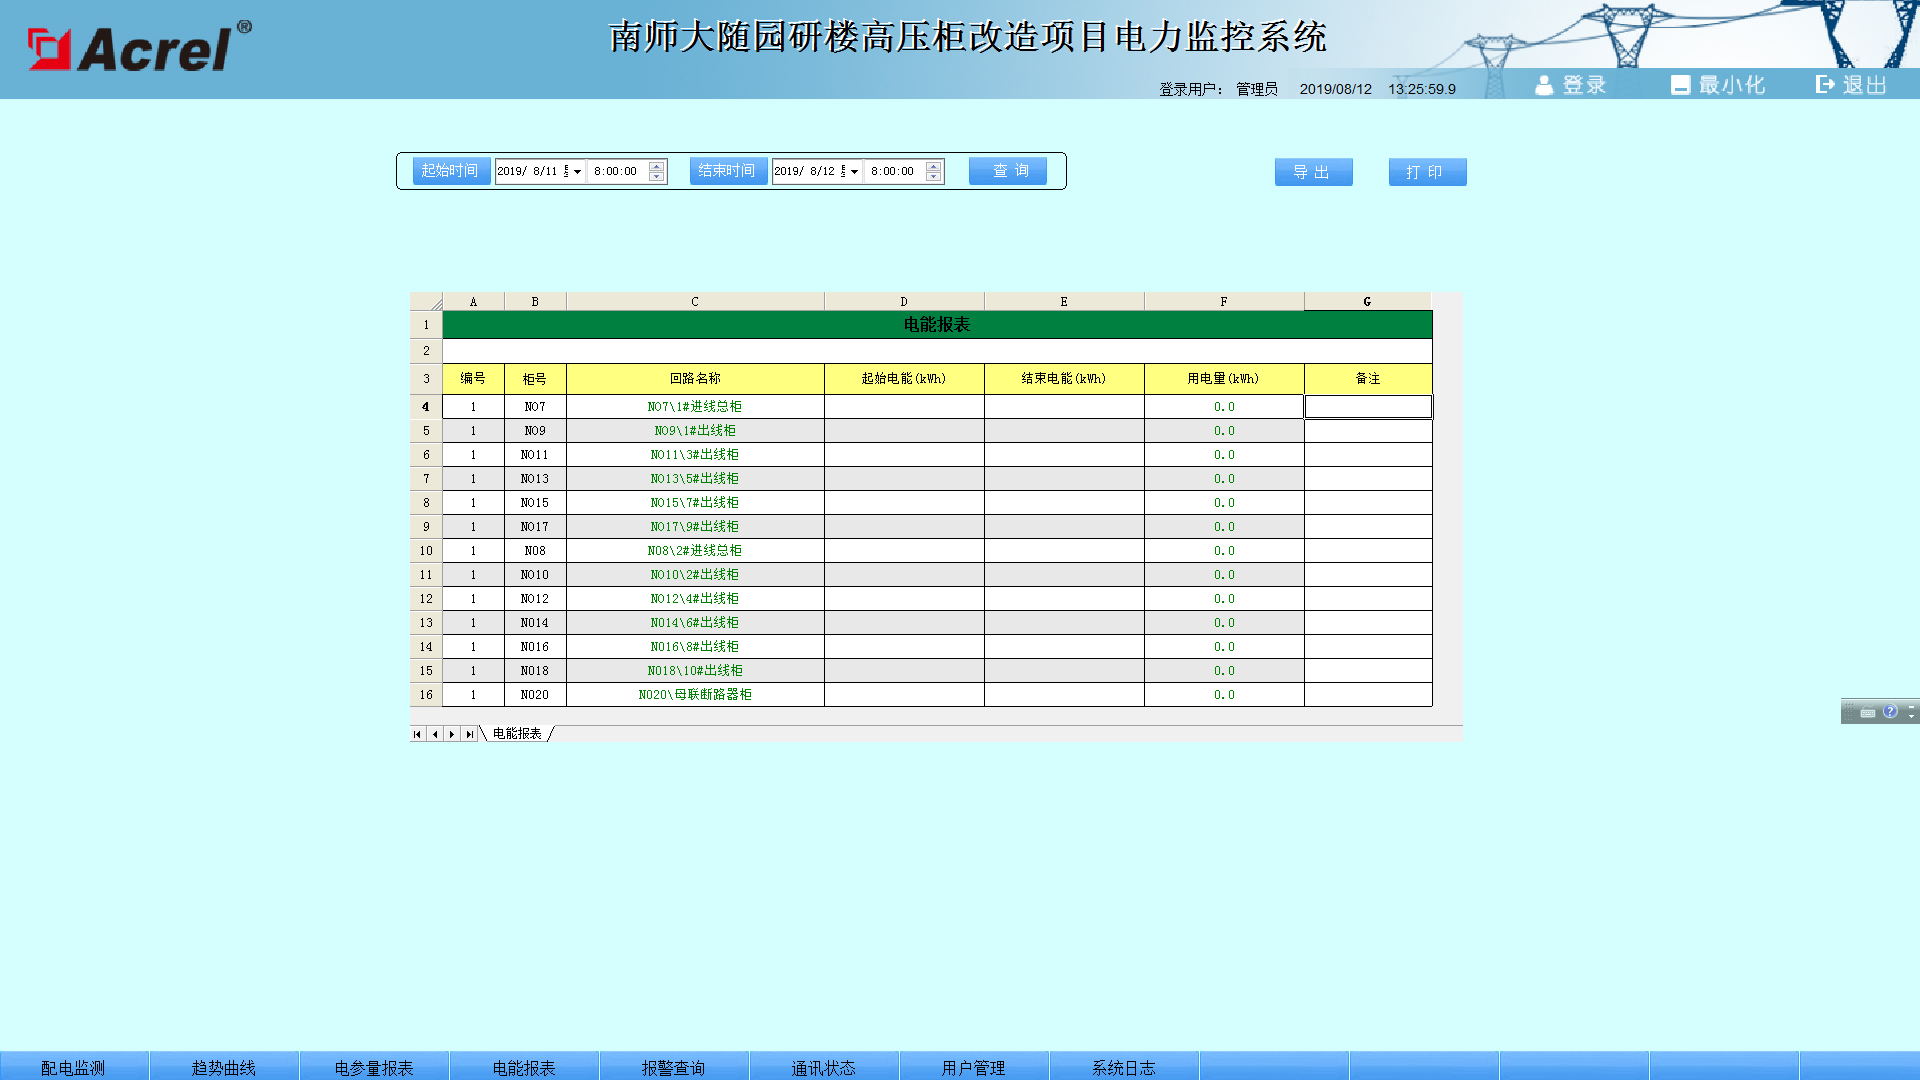Select the 电能报表 sheet tab
This screenshot has width=1920, height=1080.
[517, 734]
